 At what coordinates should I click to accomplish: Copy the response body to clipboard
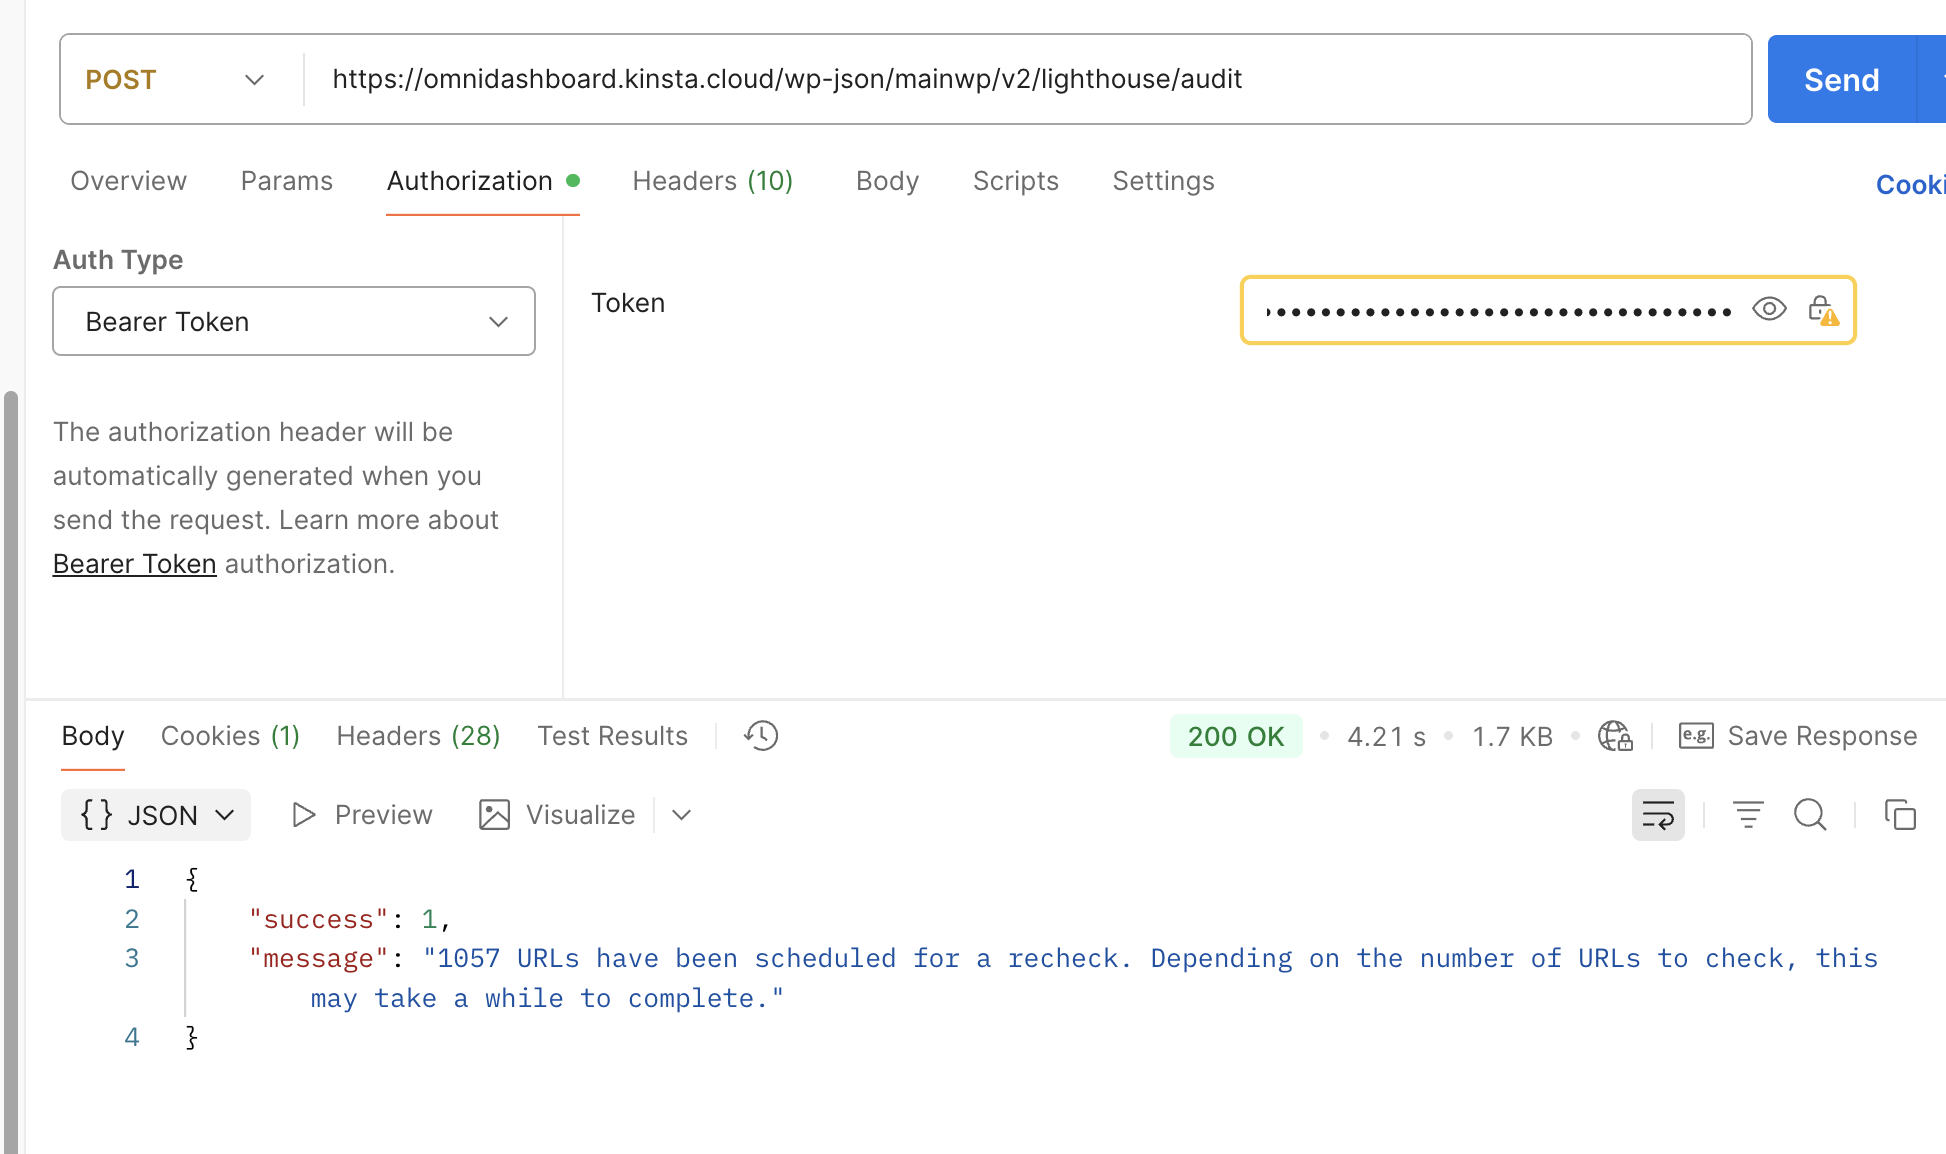(1900, 815)
